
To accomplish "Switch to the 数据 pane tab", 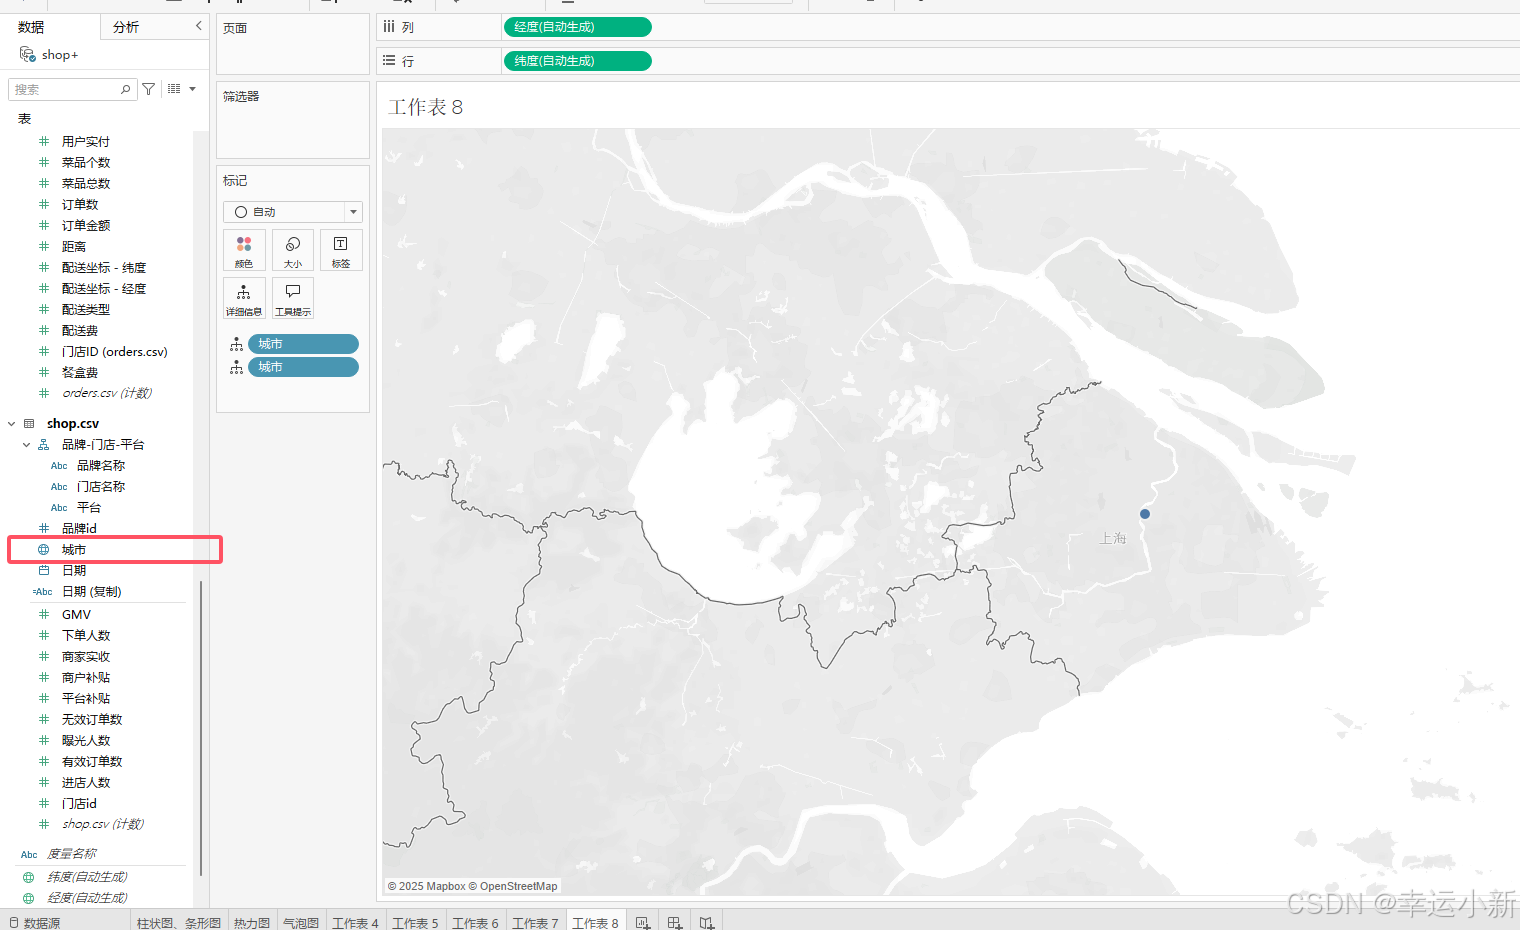I will 31,27.
